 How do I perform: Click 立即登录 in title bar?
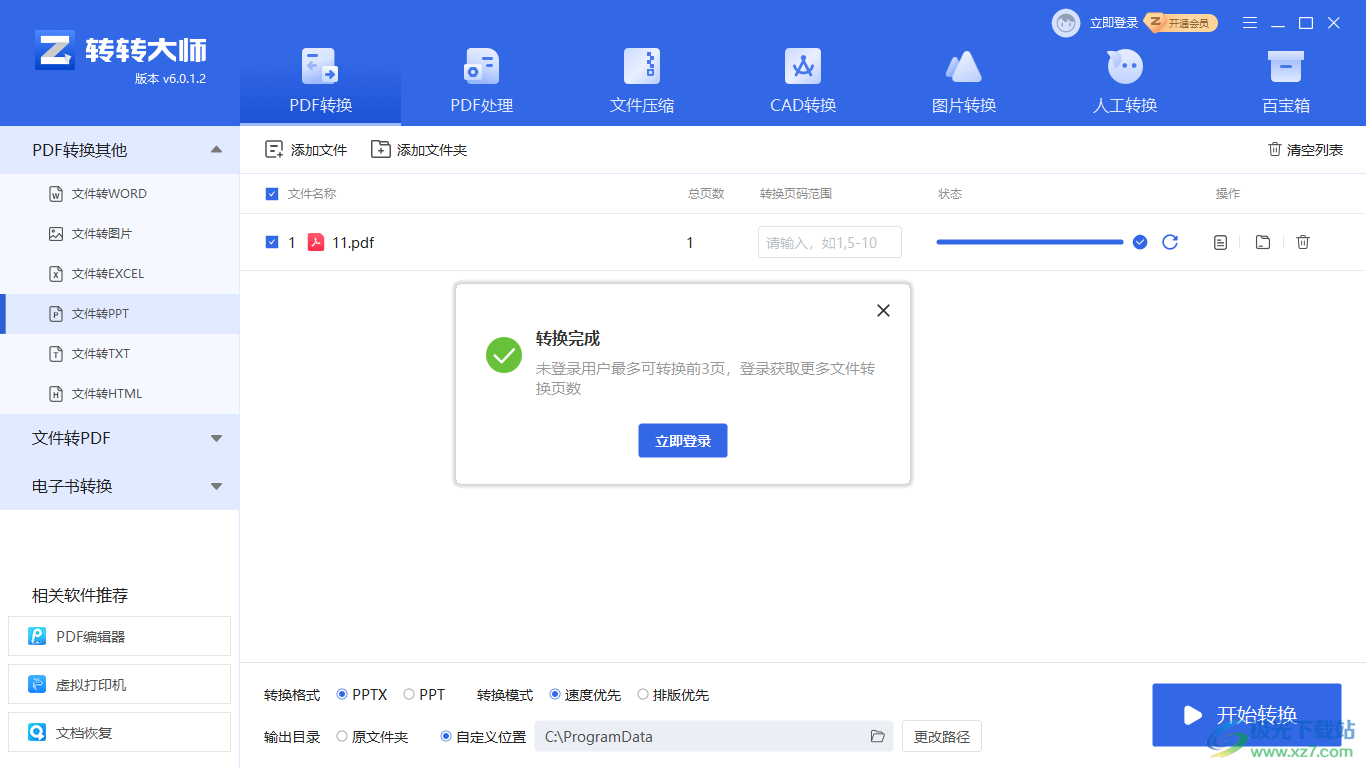click(1113, 23)
